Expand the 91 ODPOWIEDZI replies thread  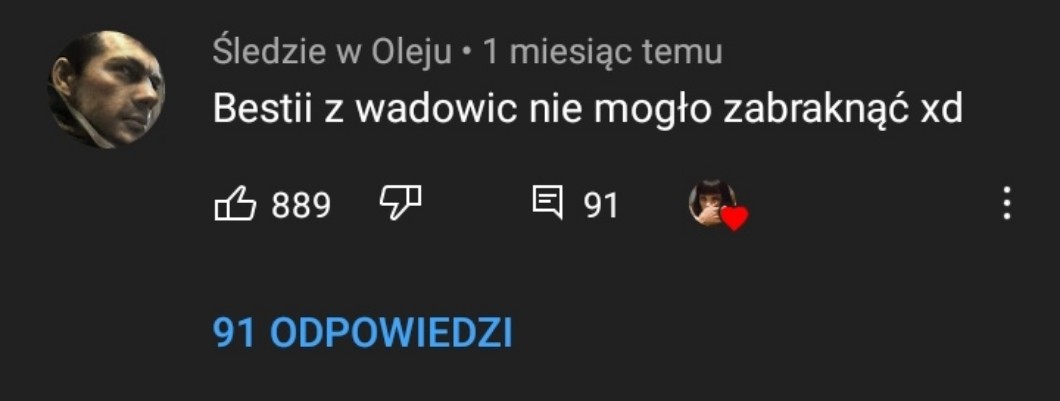[362, 333]
